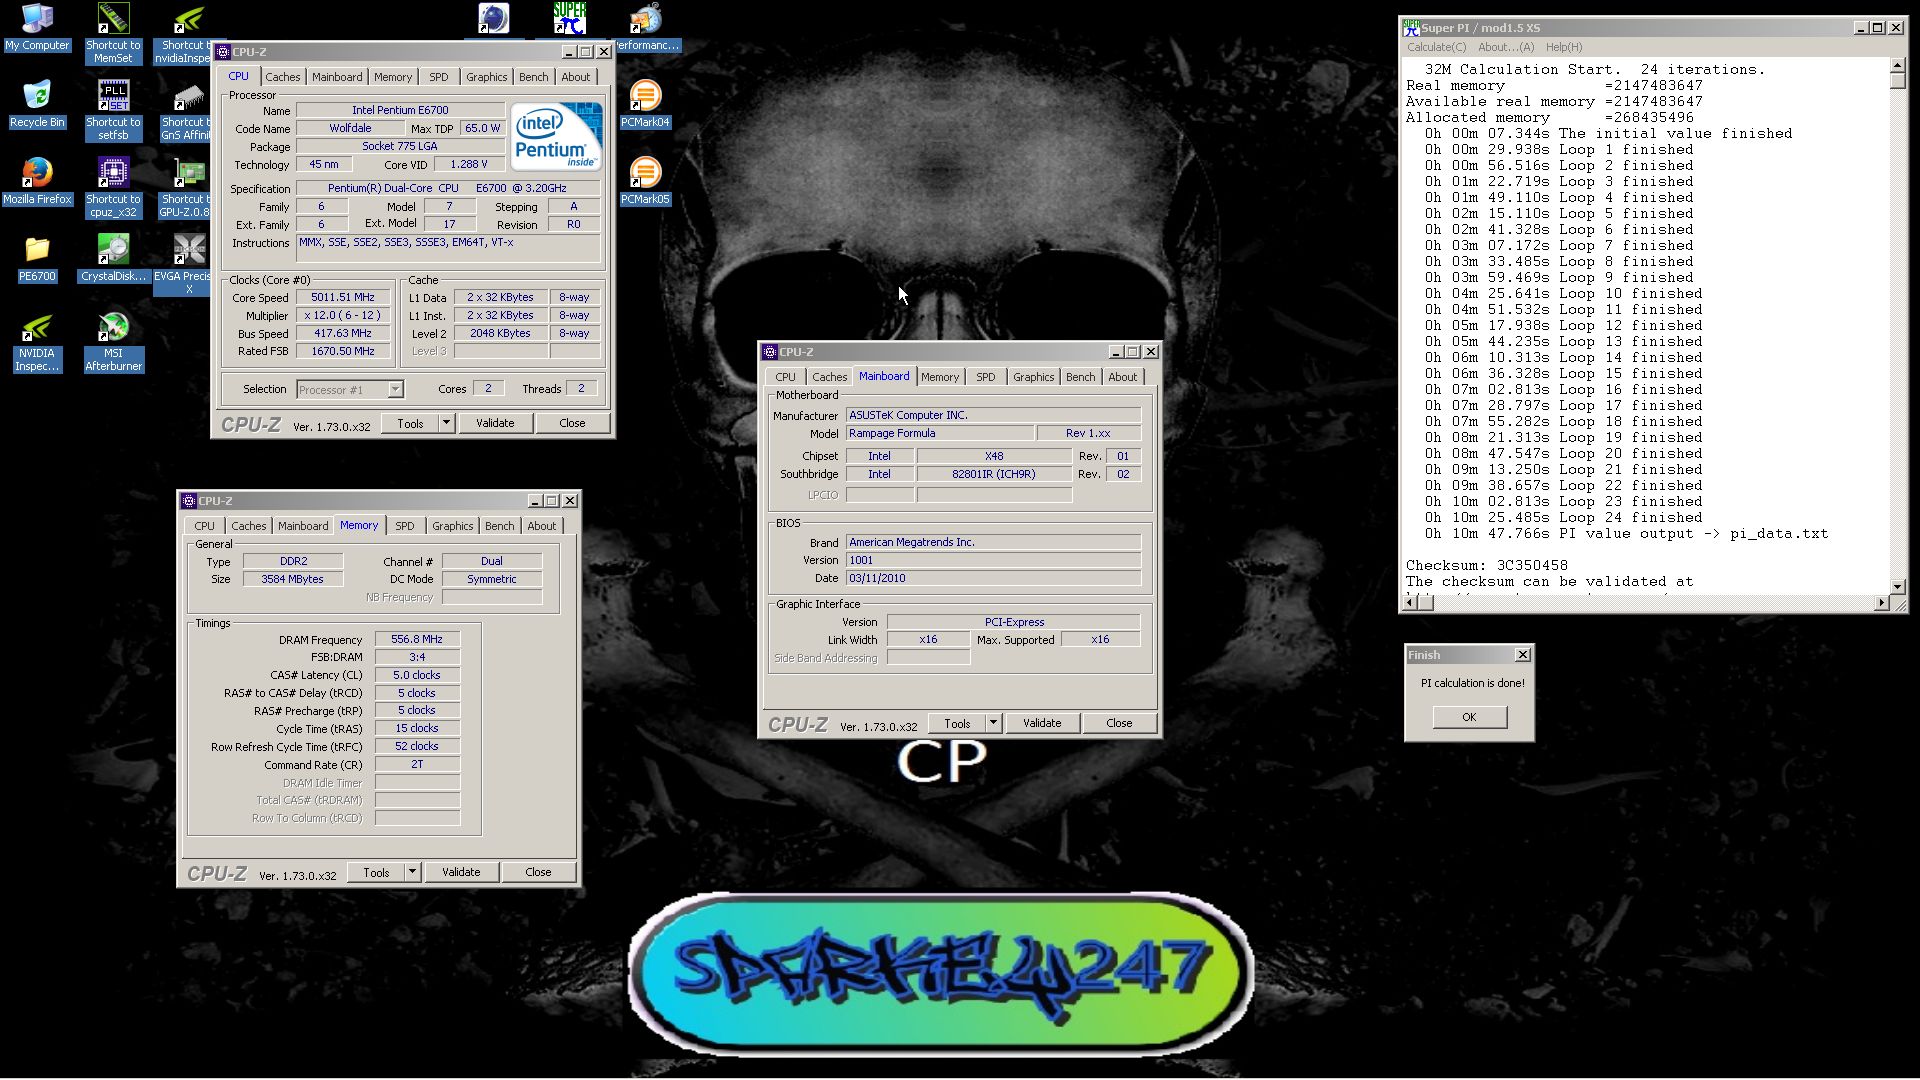Click the Super PI title bar icon
1920x1080 pixels.
tap(1411, 28)
